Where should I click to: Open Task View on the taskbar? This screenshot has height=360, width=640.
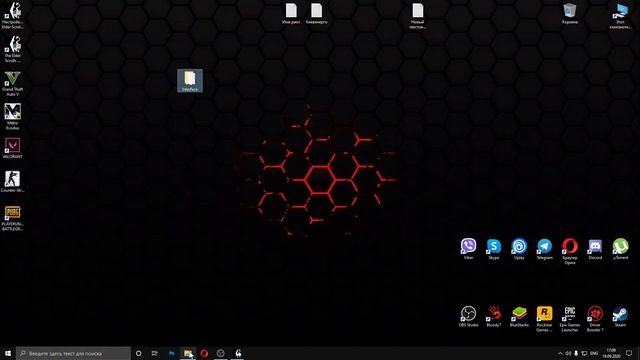[x=155, y=353]
